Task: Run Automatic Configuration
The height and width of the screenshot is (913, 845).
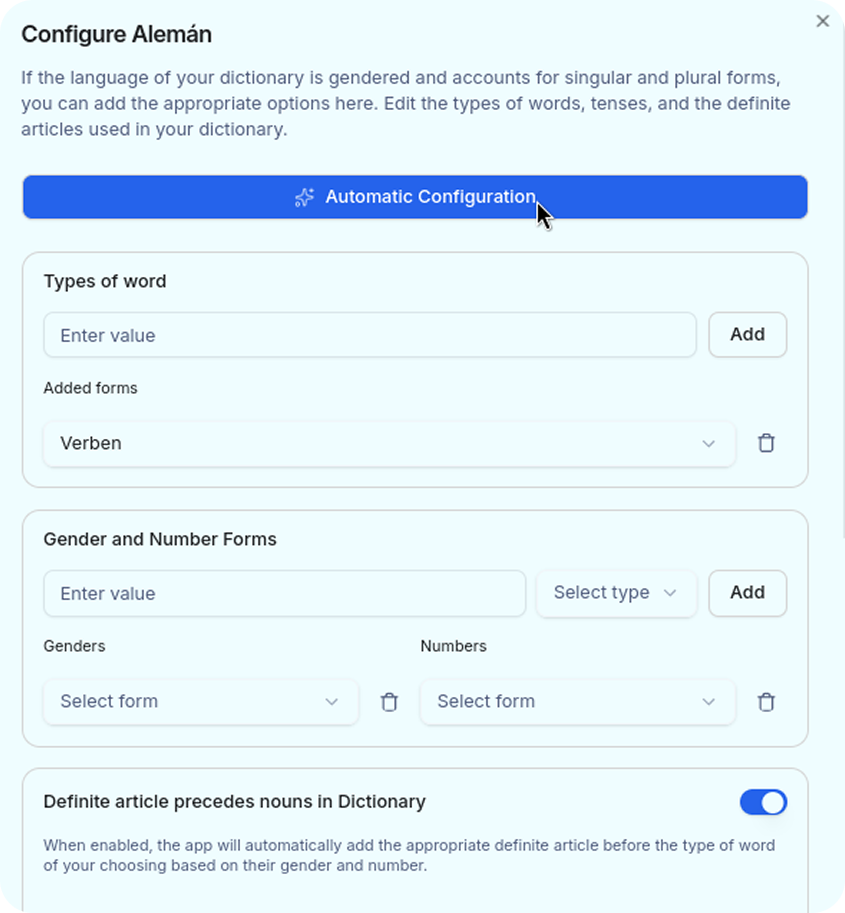Action: click(x=414, y=197)
